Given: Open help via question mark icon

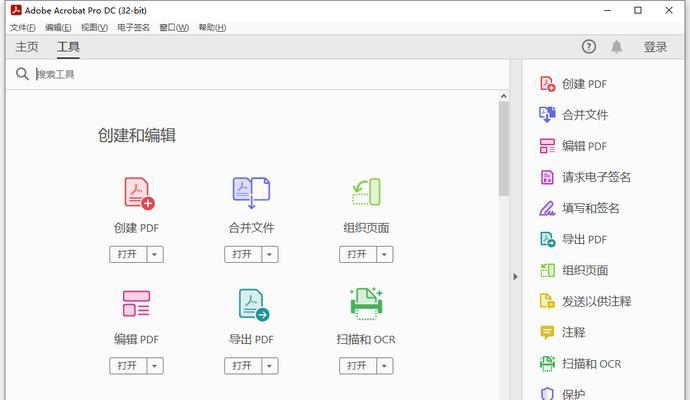Looking at the screenshot, I should pyautogui.click(x=589, y=47).
